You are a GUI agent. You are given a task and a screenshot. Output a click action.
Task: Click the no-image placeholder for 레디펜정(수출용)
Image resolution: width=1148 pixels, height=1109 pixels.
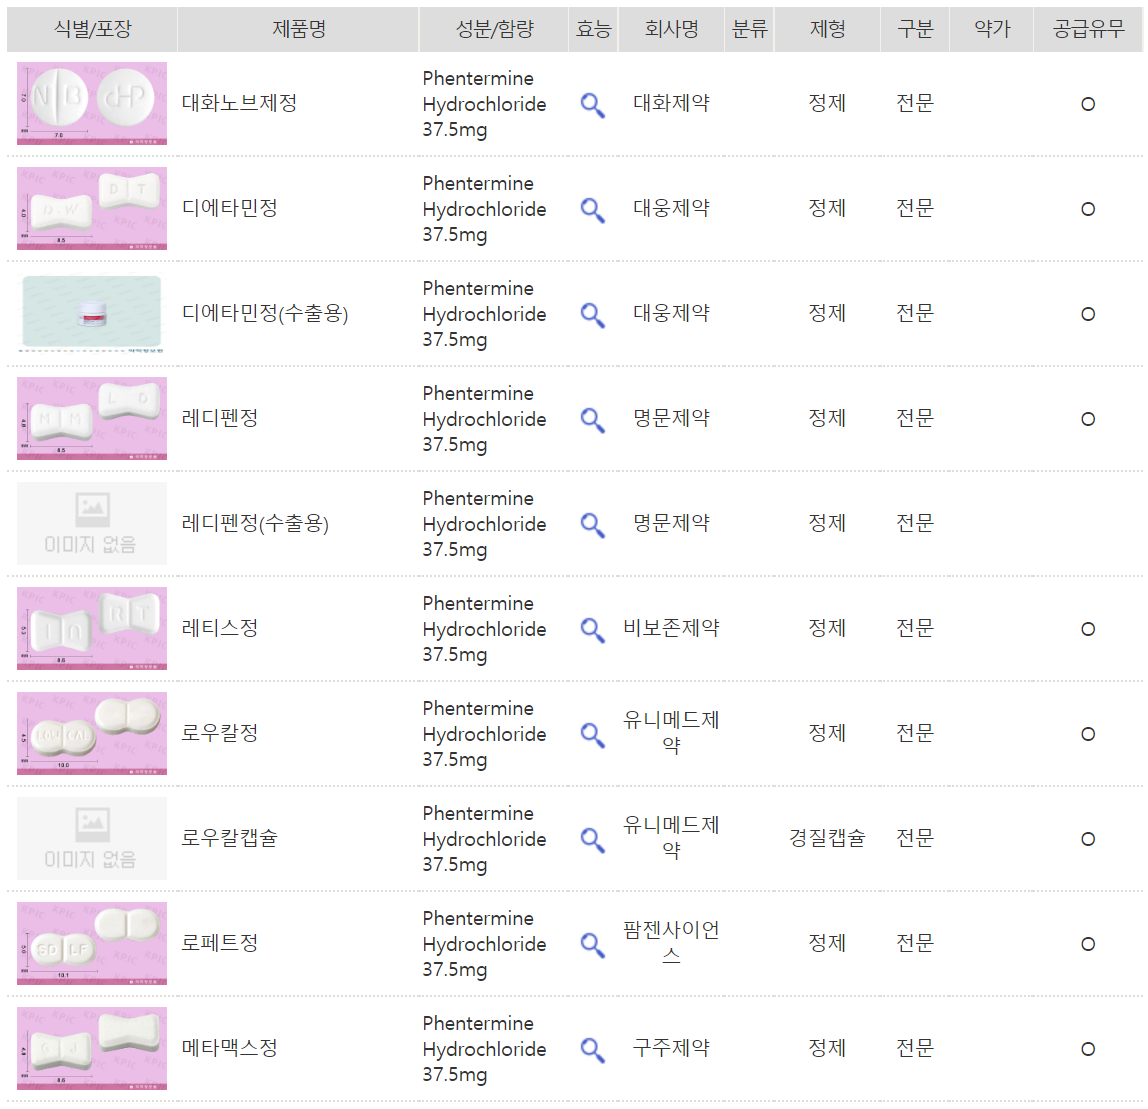pos(92,523)
